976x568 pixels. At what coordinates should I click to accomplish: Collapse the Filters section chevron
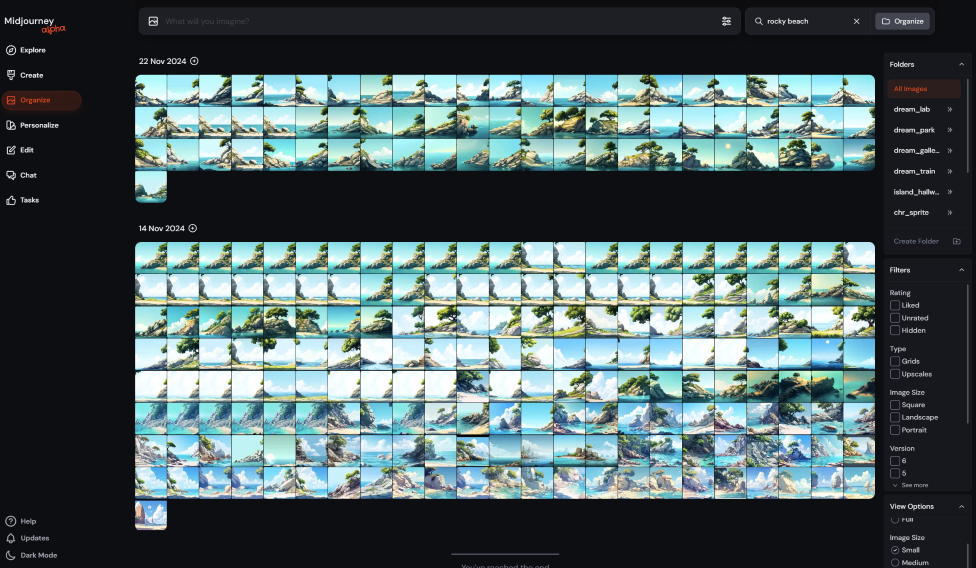point(961,270)
